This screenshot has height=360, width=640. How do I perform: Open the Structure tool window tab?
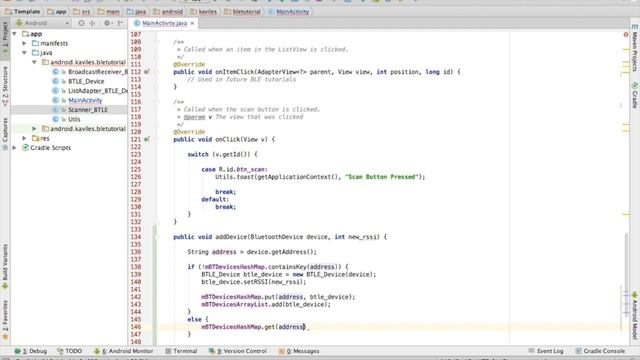click(x=5, y=86)
